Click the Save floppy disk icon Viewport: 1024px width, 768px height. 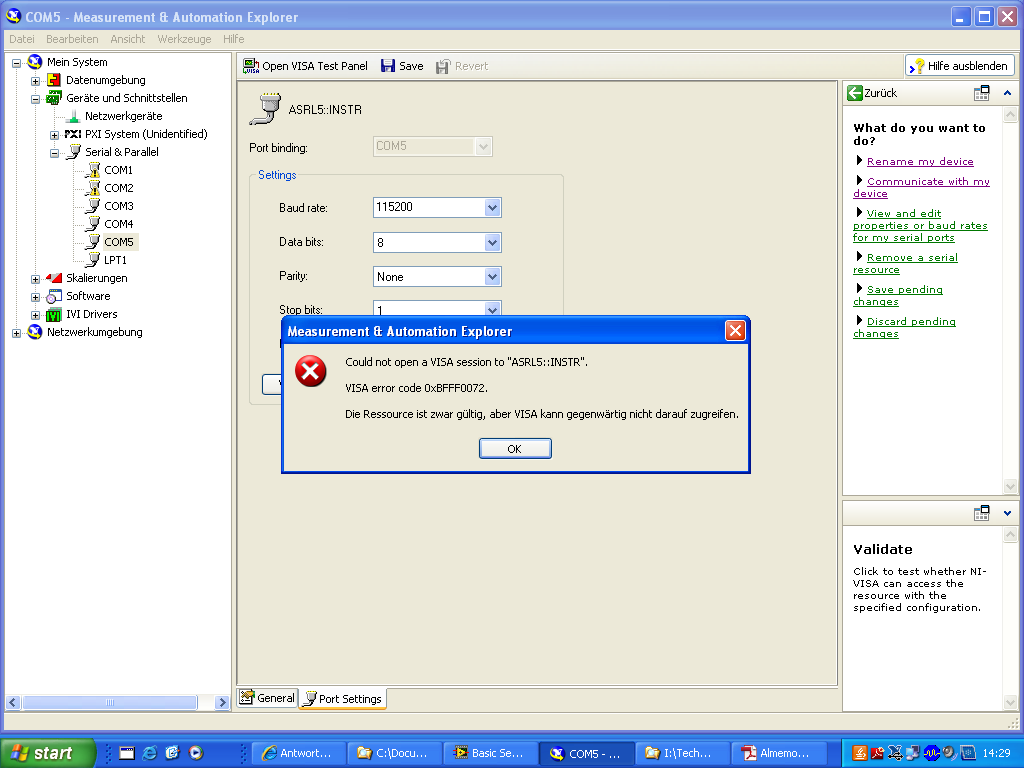point(388,66)
